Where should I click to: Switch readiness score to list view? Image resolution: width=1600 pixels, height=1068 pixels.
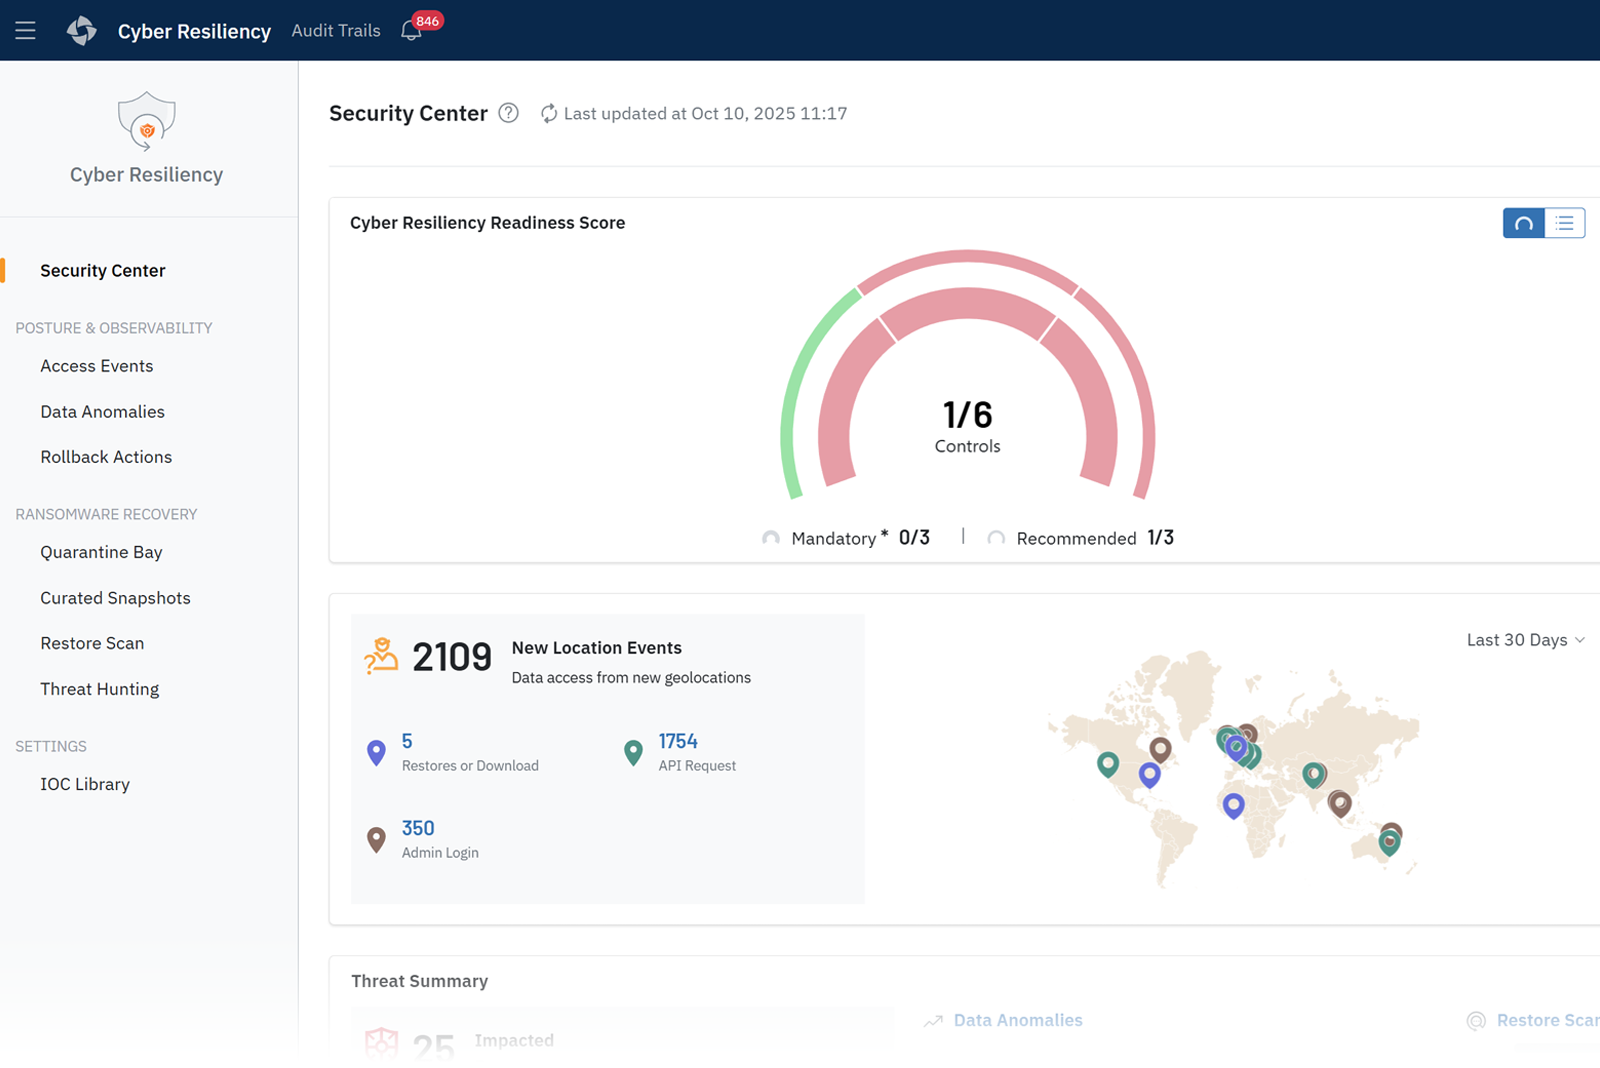(x=1564, y=223)
